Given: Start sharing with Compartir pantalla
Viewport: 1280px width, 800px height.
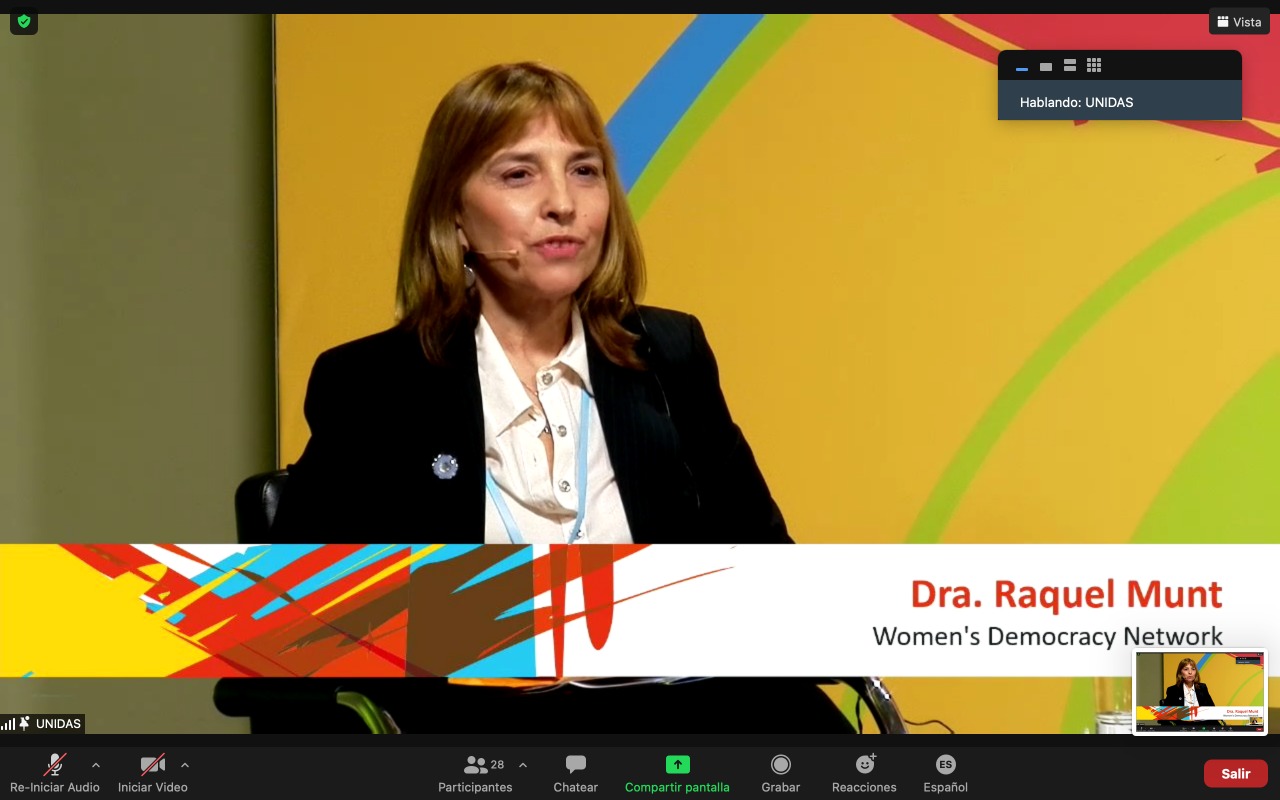Looking at the screenshot, I should [x=677, y=773].
